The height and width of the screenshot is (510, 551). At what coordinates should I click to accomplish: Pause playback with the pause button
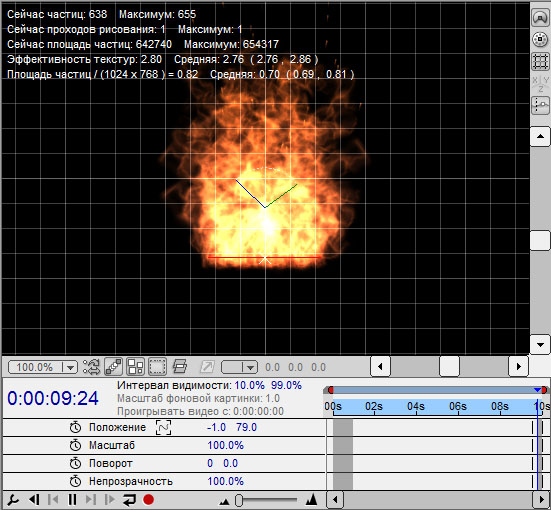point(72,500)
